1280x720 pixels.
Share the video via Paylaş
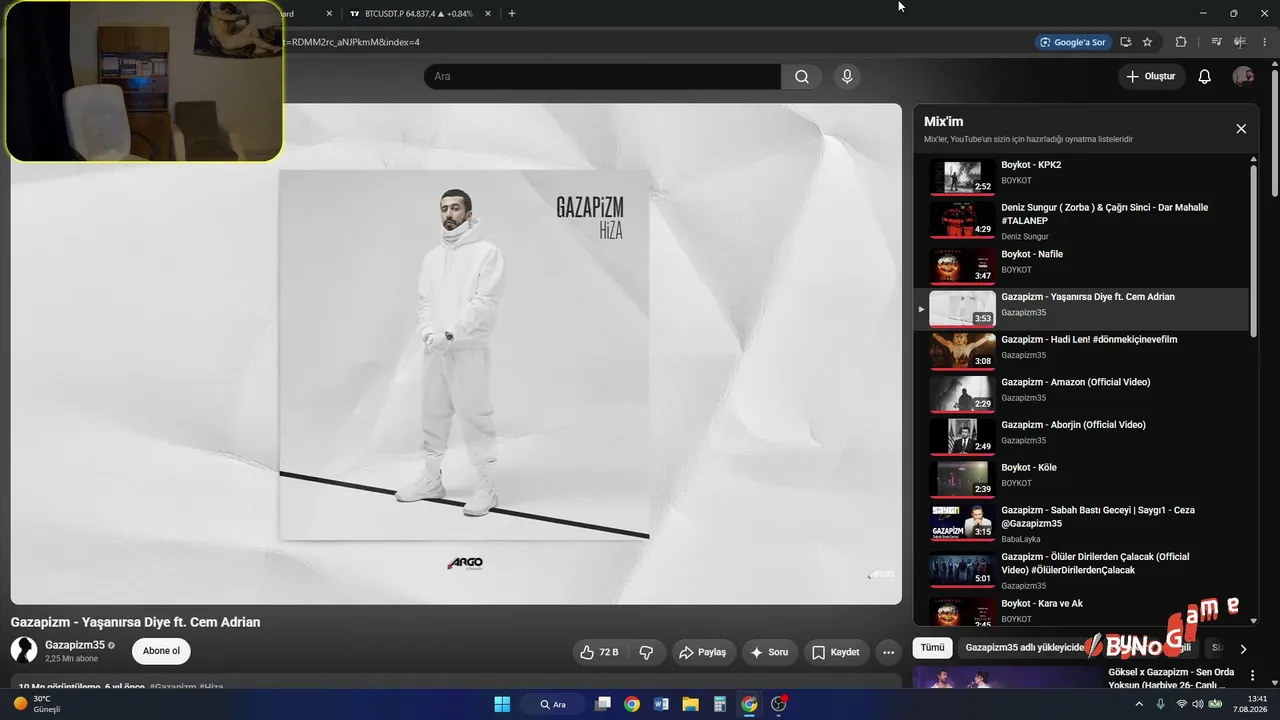pyautogui.click(x=703, y=652)
